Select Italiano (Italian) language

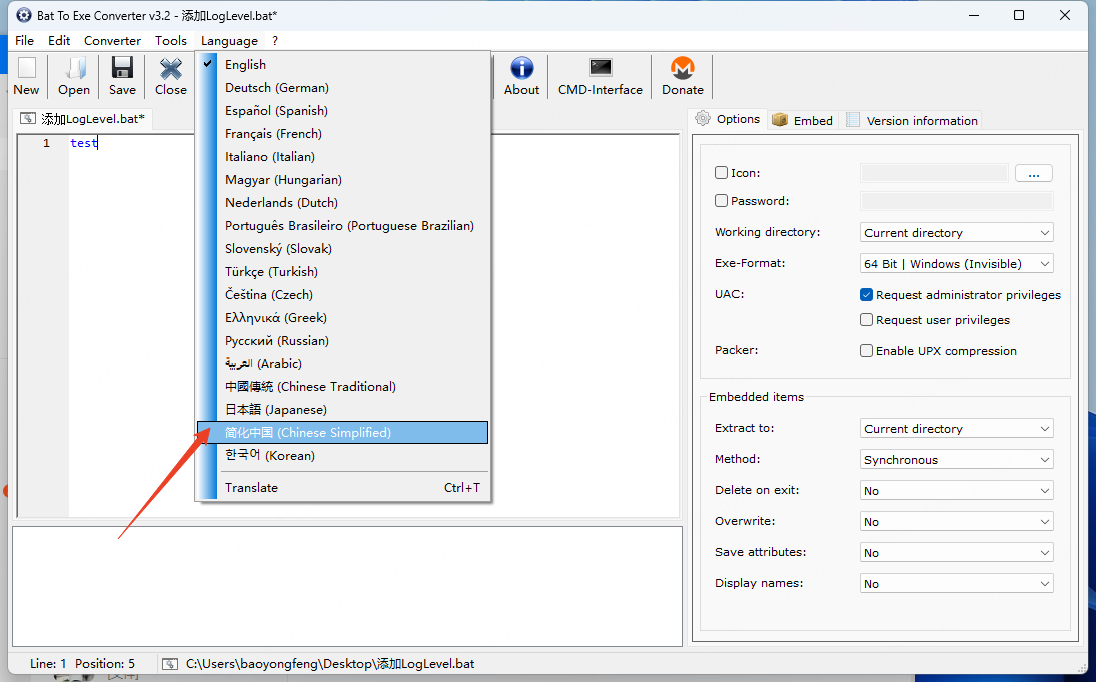click(x=342, y=157)
